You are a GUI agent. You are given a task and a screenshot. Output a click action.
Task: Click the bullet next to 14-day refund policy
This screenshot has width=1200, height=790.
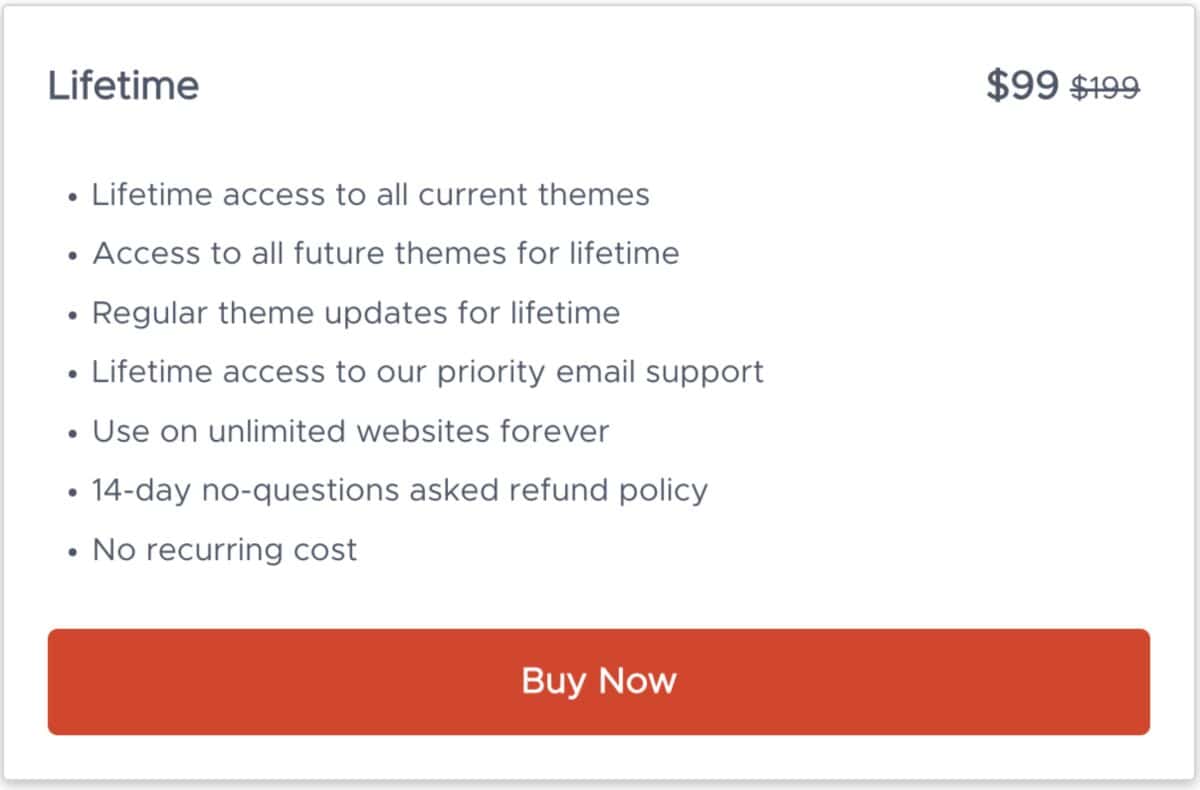point(73,494)
